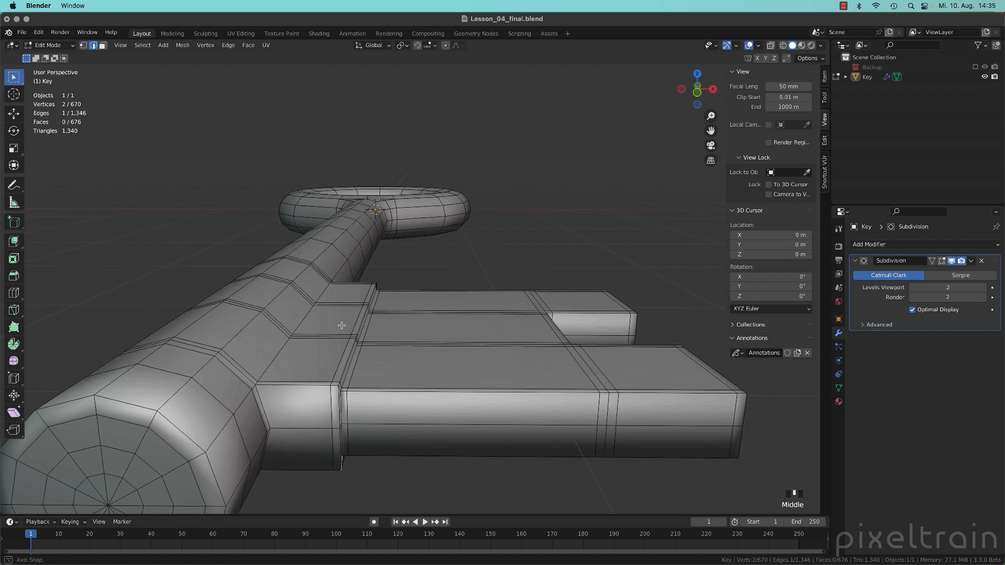Enable face select mode
1005x565 pixels.
pyautogui.click(x=103, y=45)
